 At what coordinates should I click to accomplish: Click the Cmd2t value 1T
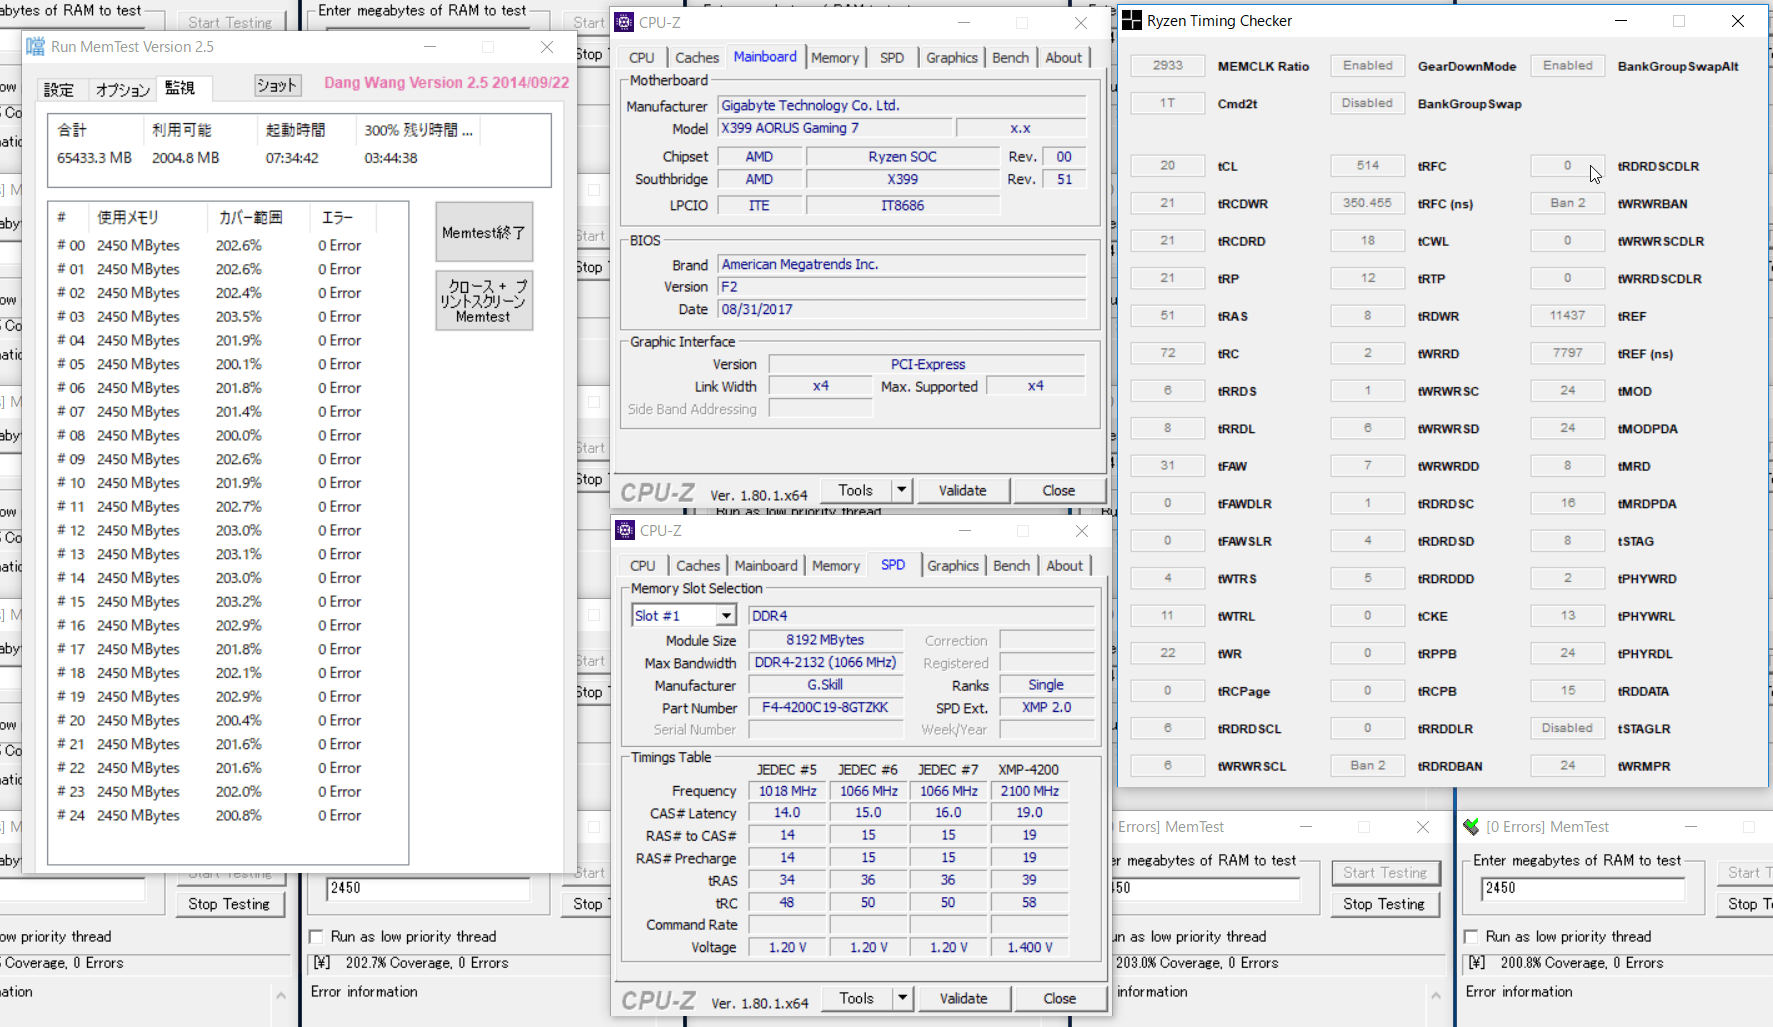click(x=1167, y=103)
